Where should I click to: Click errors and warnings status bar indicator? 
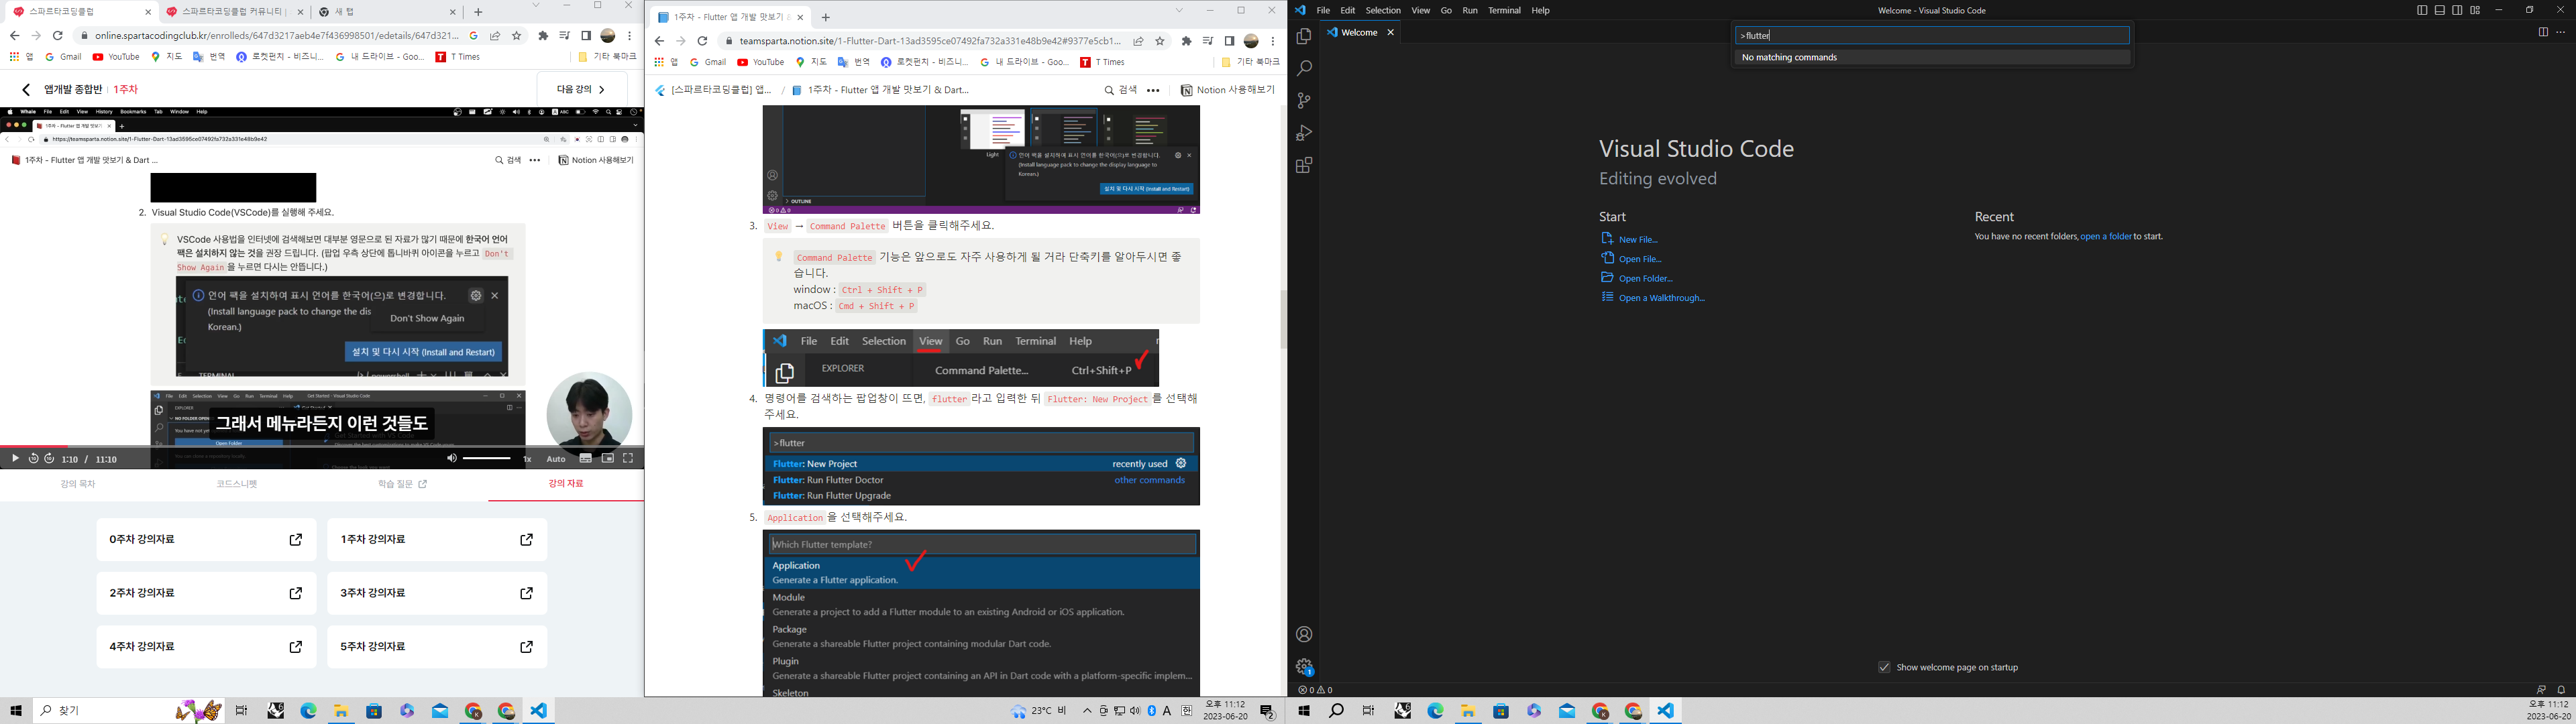[x=1315, y=690]
